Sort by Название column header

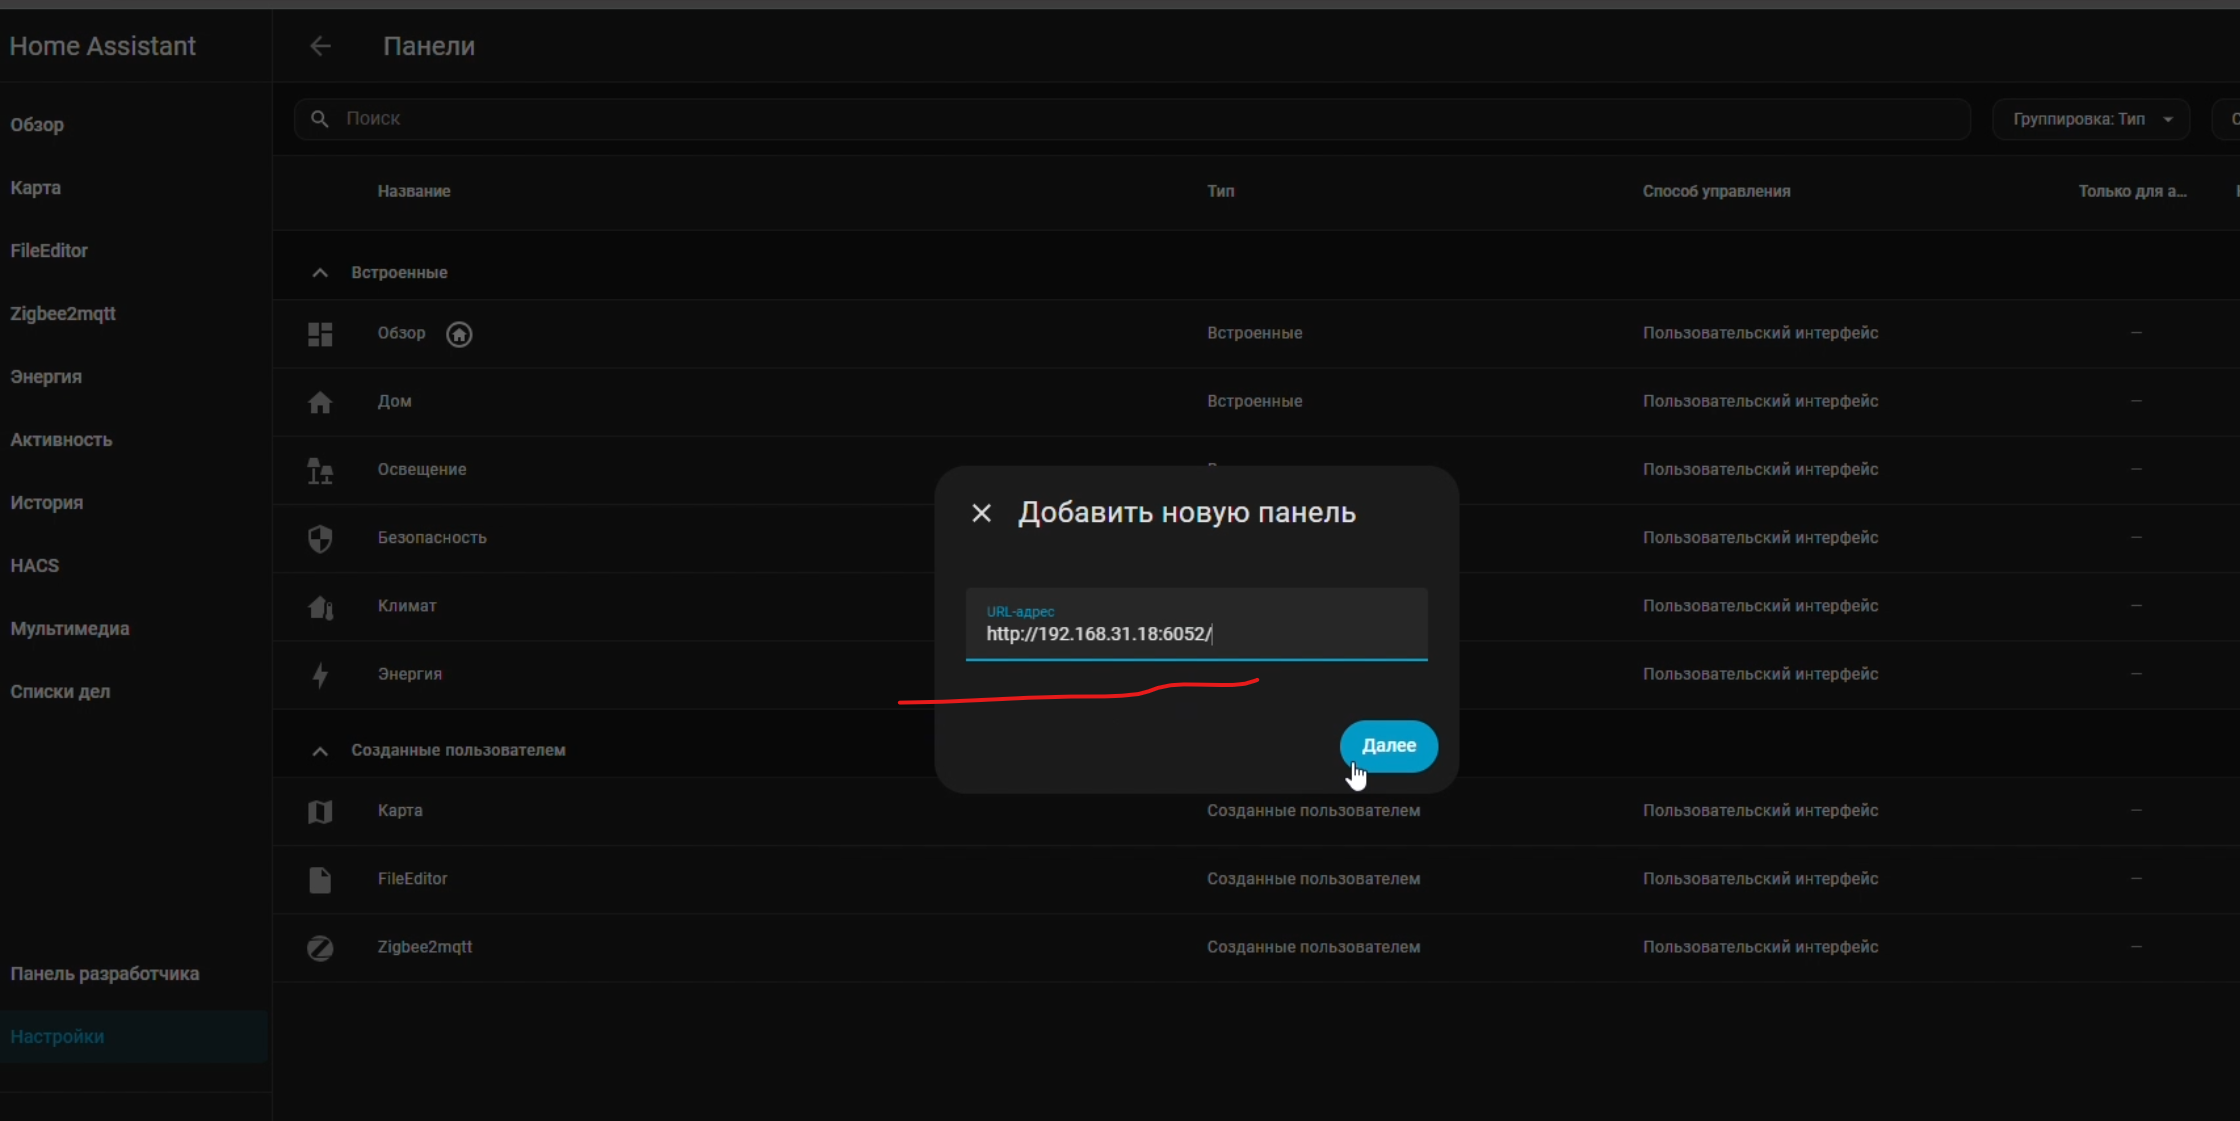(x=414, y=191)
